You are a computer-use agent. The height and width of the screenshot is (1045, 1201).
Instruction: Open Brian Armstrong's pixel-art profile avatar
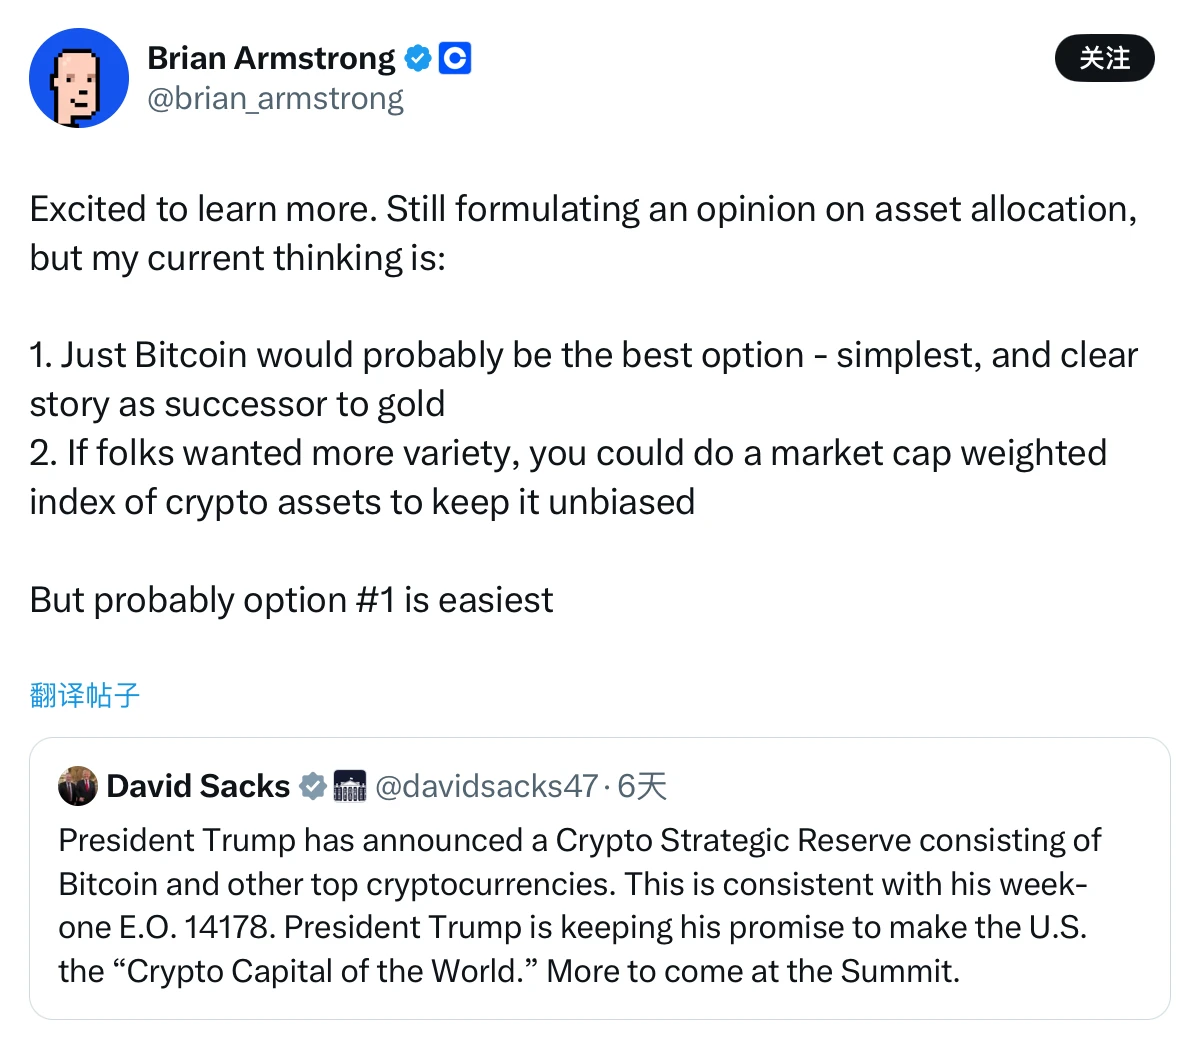click(x=79, y=79)
